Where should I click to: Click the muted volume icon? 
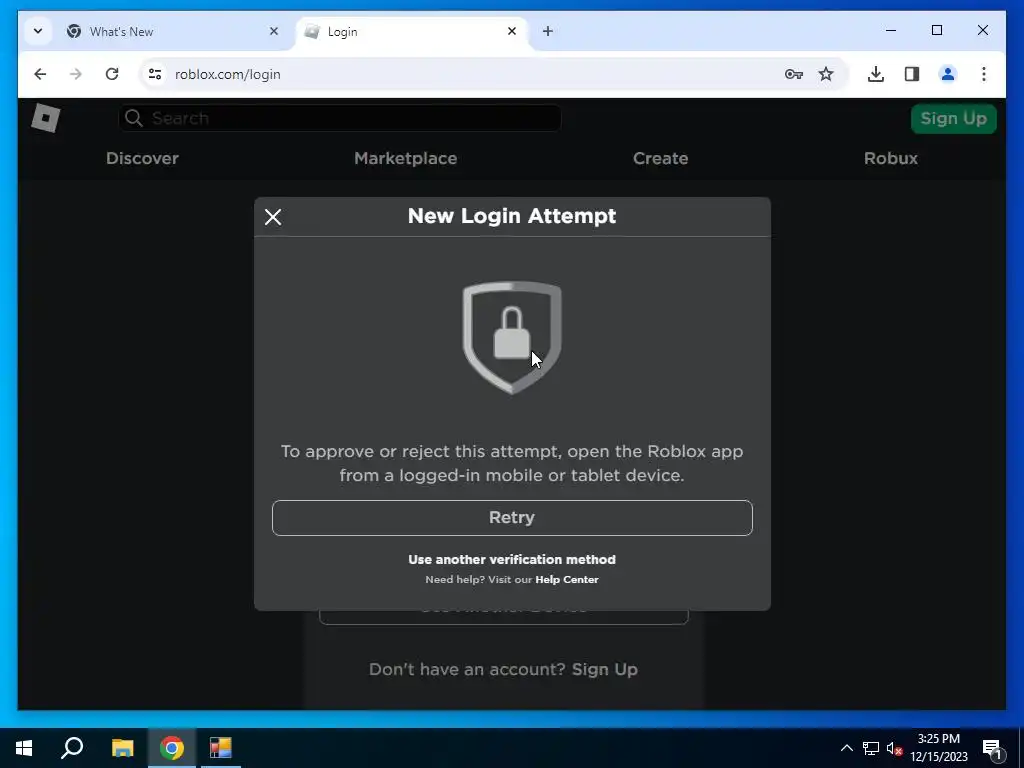pyautogui.click(x=894, y=748)
